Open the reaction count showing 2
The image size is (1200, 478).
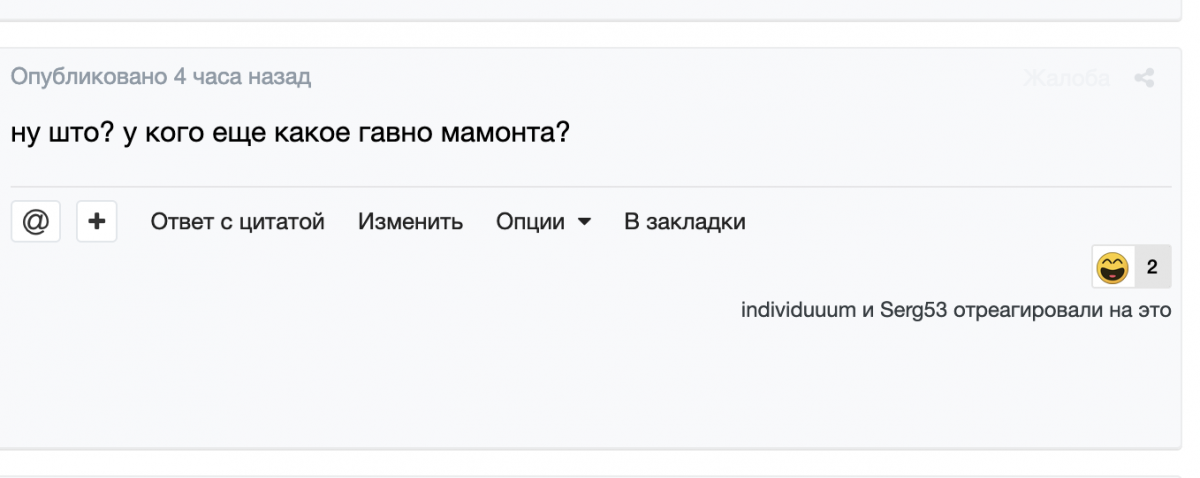tap(1152, 267)
